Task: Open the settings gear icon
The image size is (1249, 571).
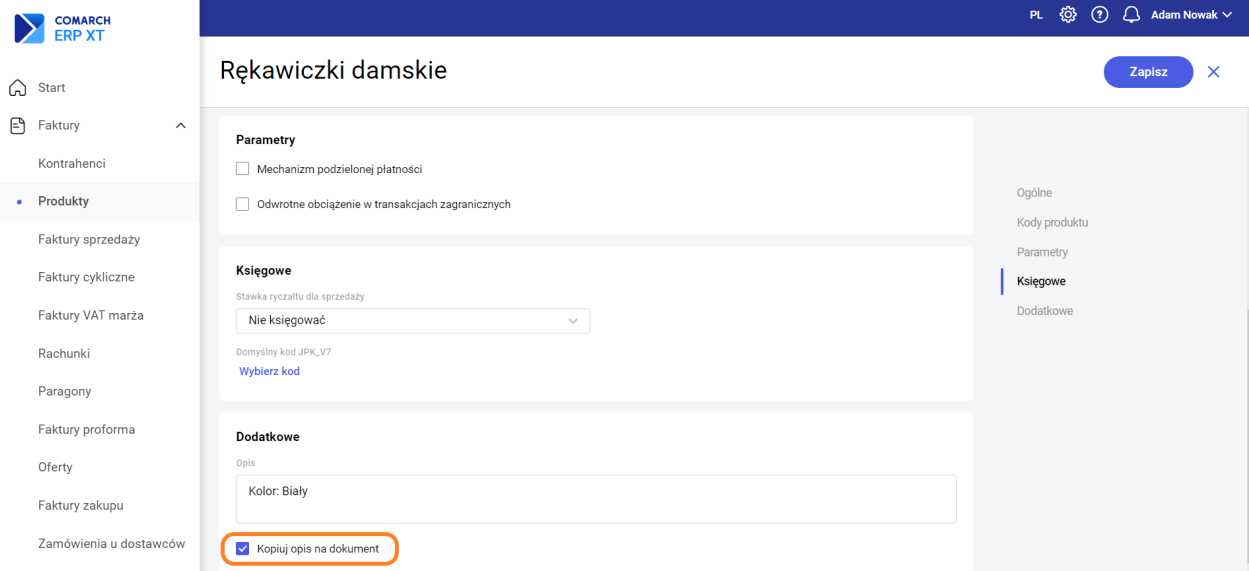Action: tap(1068, 15)
